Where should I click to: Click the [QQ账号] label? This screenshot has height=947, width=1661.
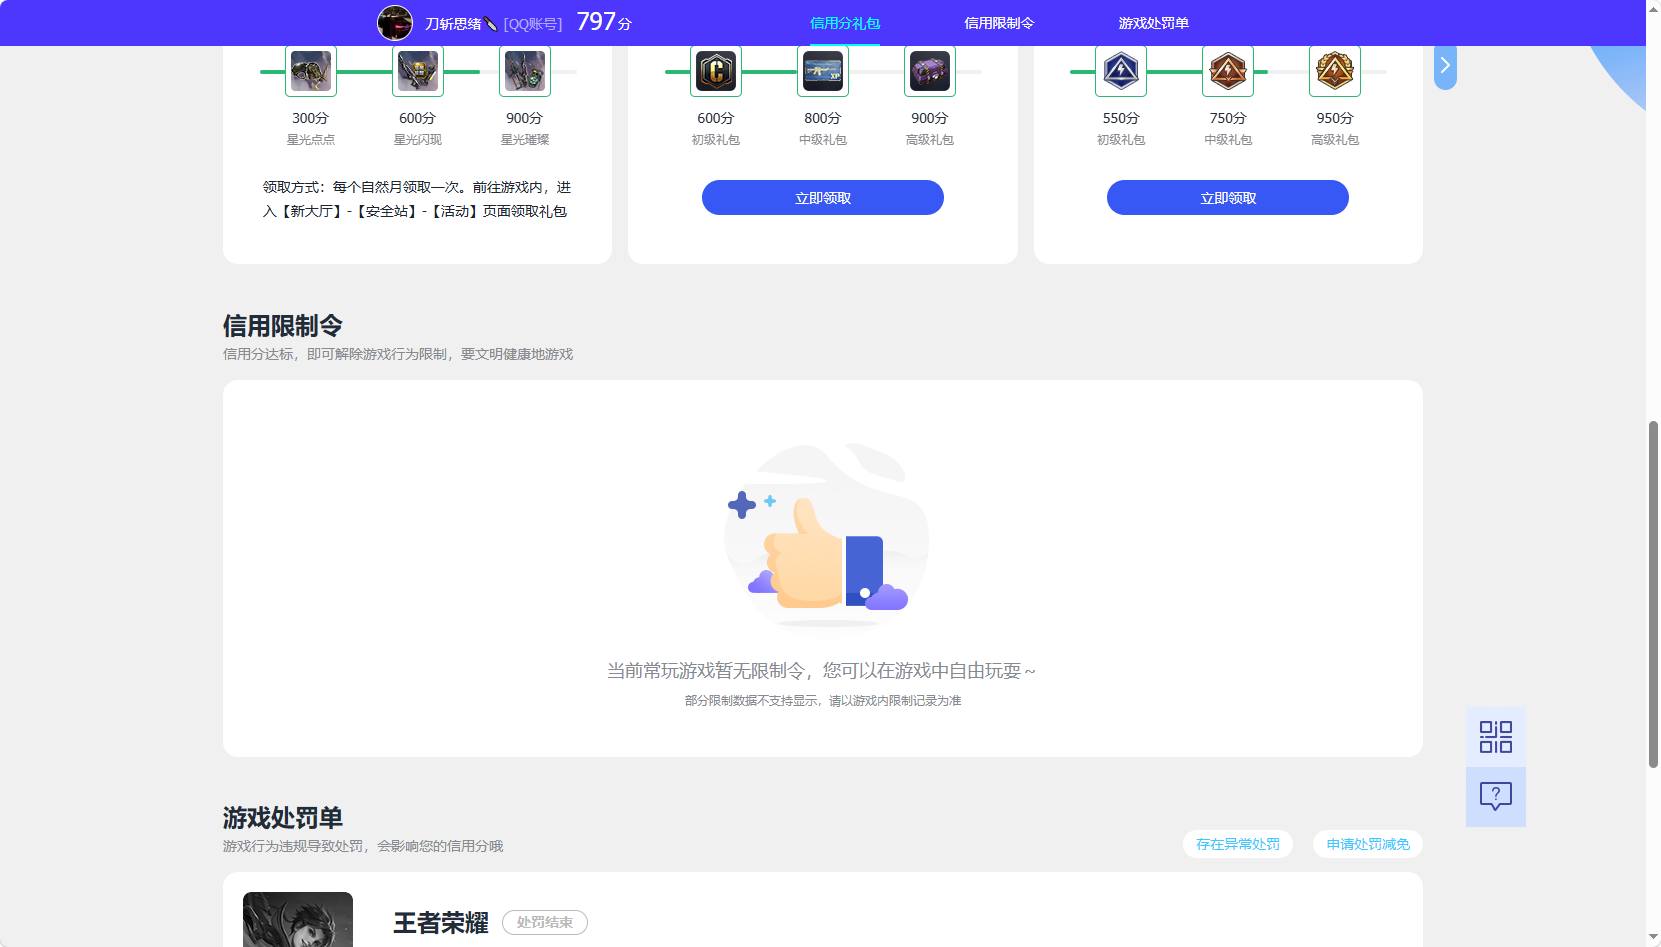[x=533, y=23]
